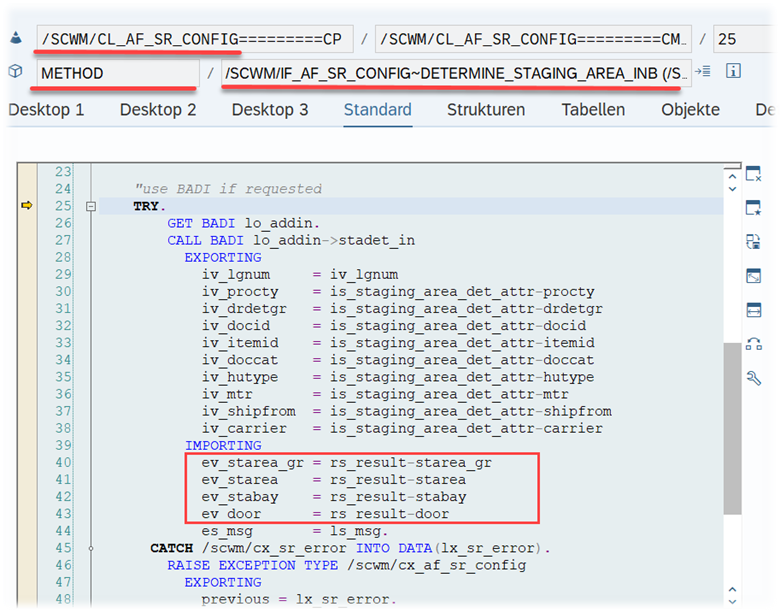
Task: Click the line number field showing 25
Action: [744, 39]
